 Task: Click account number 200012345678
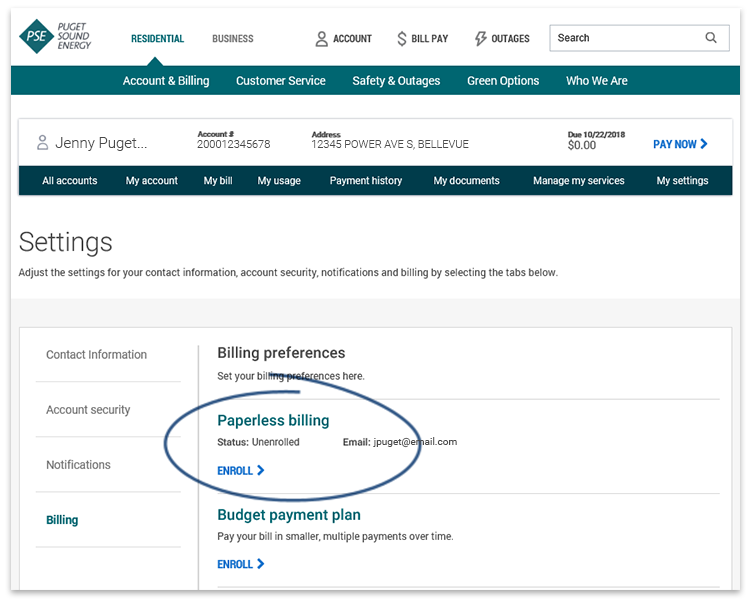click(233, 144)
